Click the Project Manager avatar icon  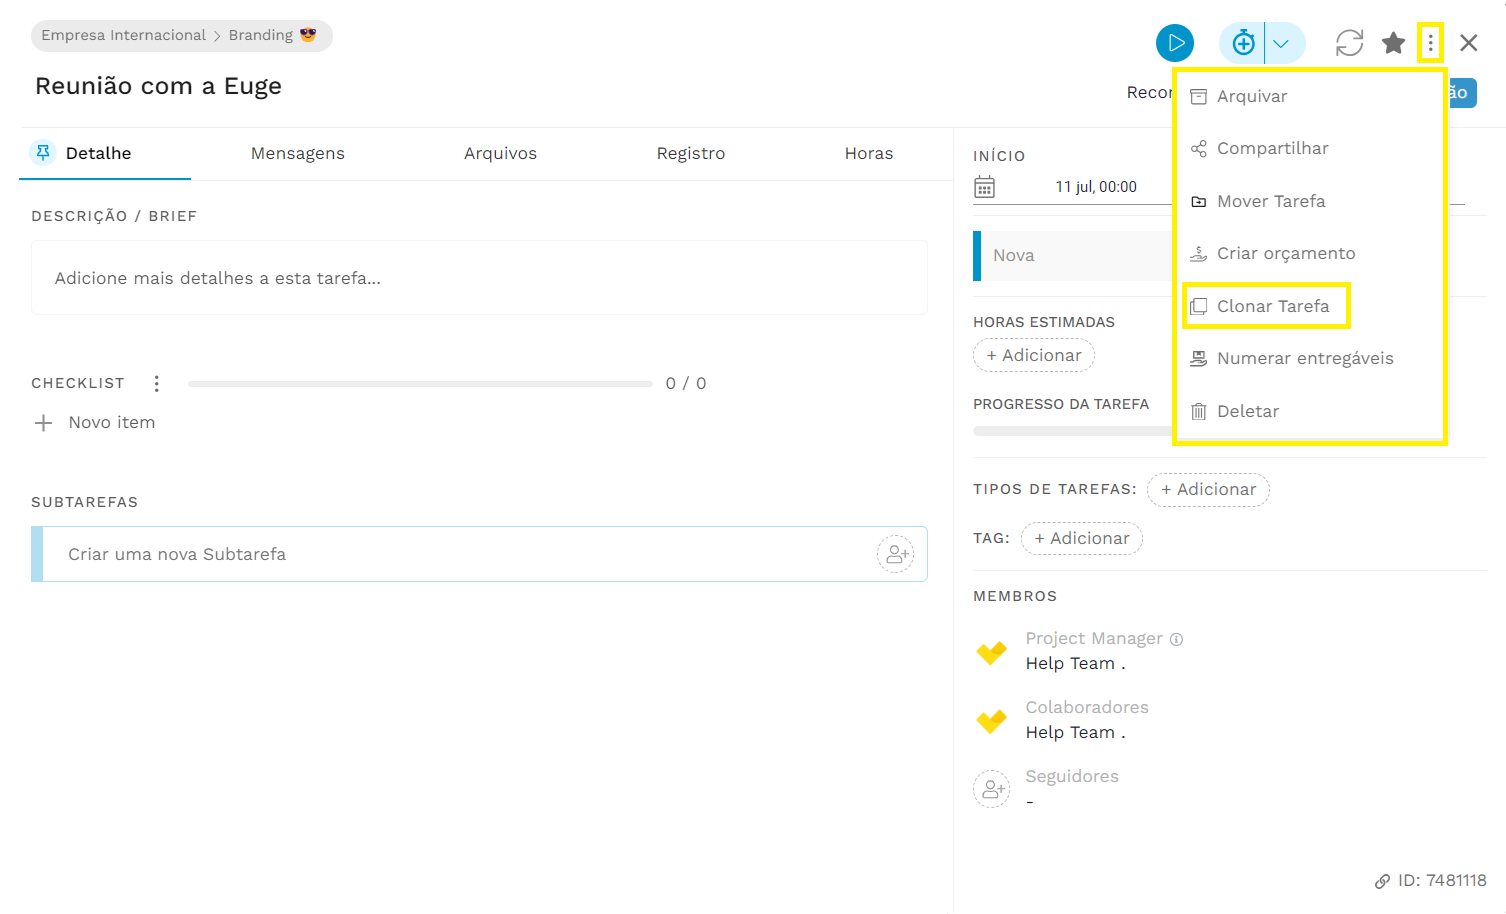(991, 652)
